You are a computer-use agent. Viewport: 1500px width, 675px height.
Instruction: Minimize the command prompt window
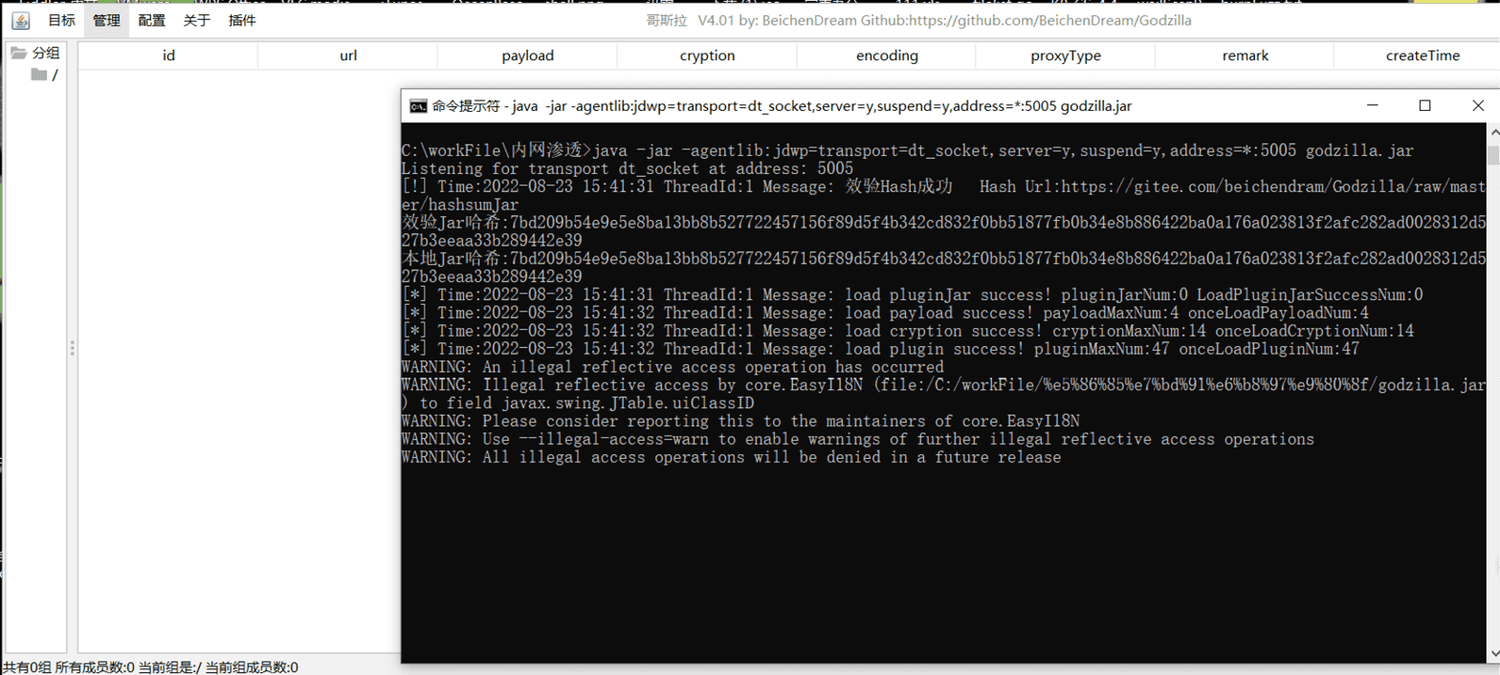[x=1372, y=106]
